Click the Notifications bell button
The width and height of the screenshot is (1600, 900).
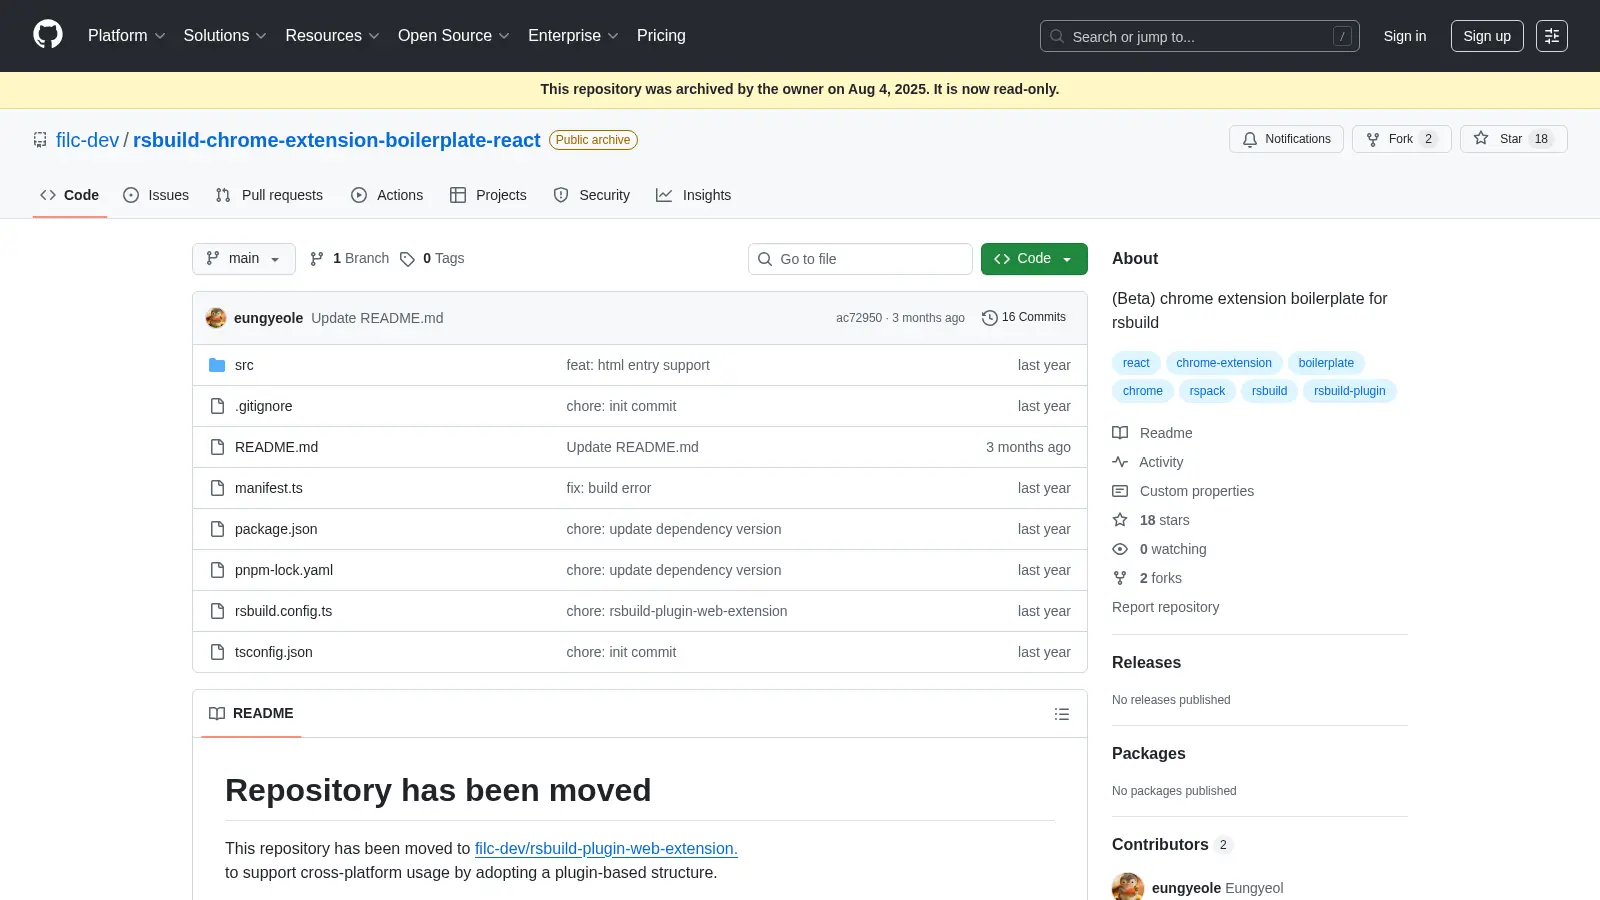click(1286, 139)
